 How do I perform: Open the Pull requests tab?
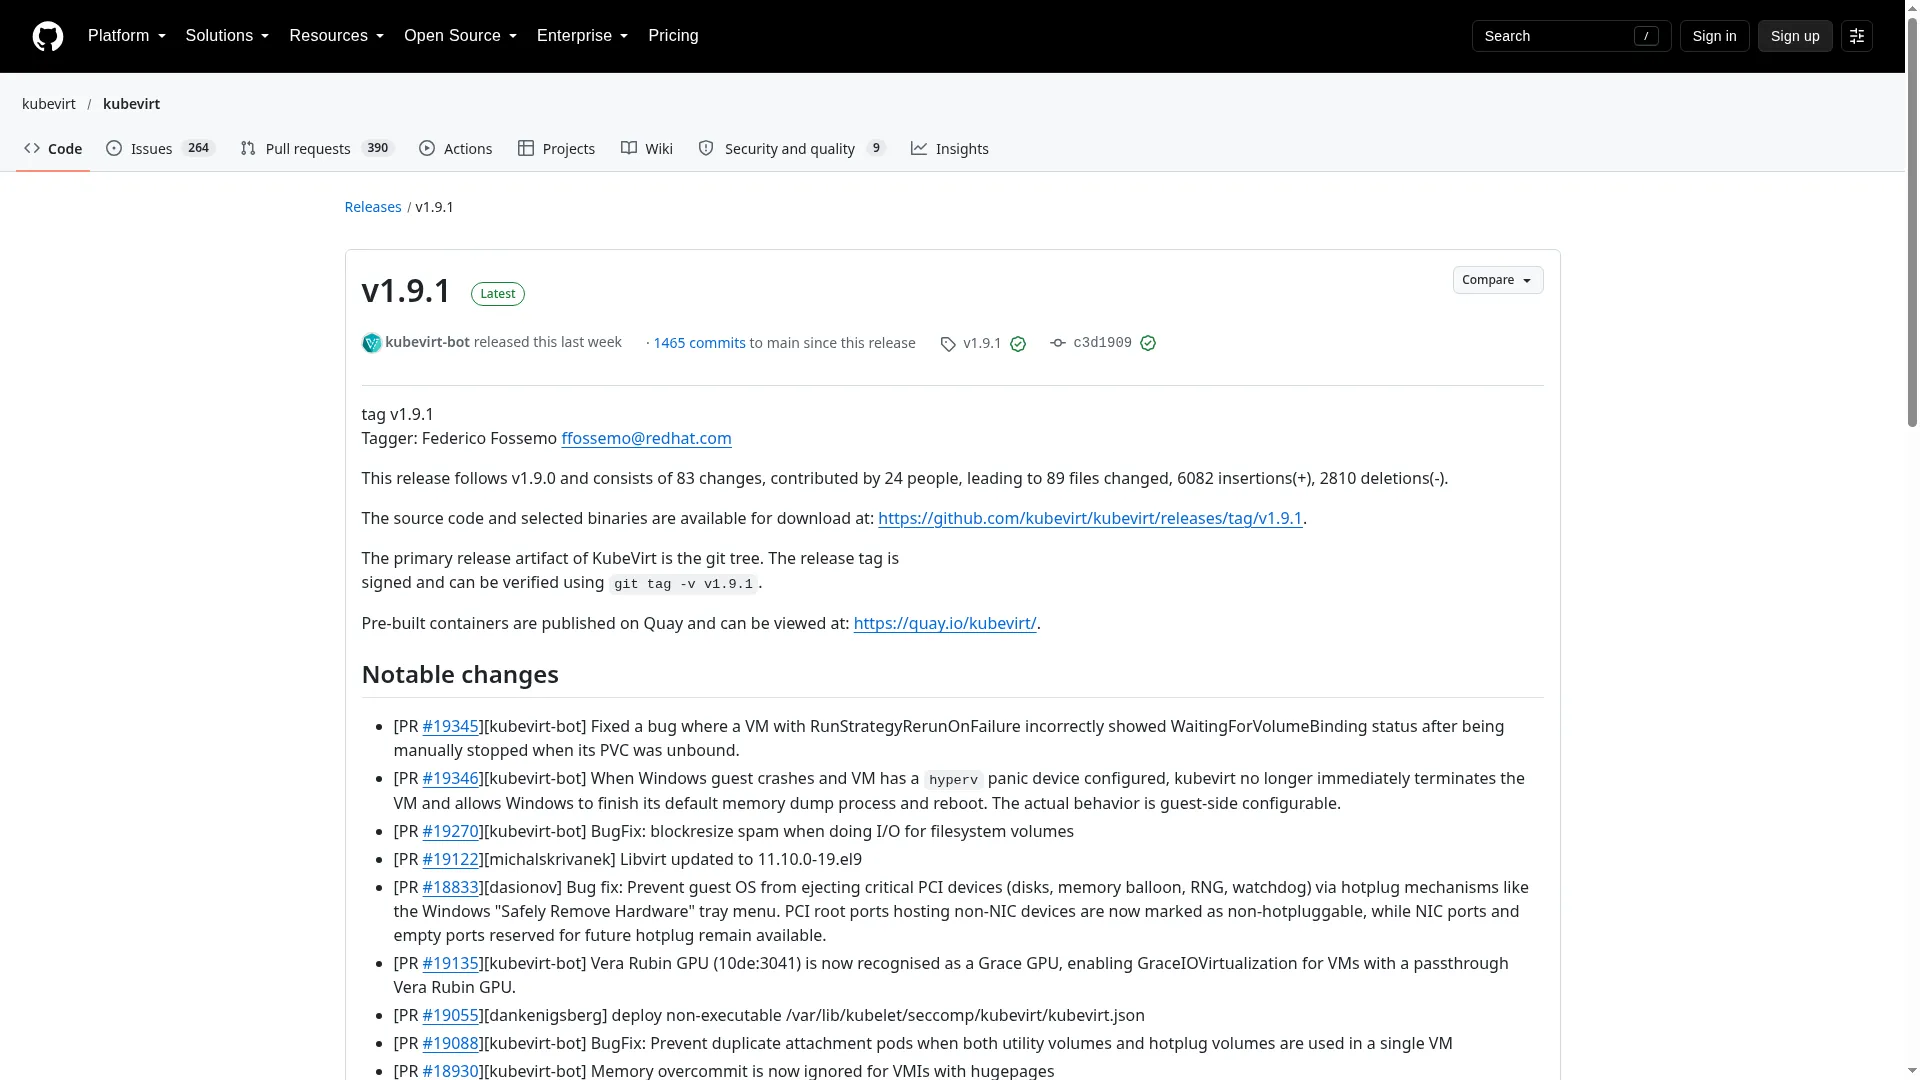pos(317,149)
